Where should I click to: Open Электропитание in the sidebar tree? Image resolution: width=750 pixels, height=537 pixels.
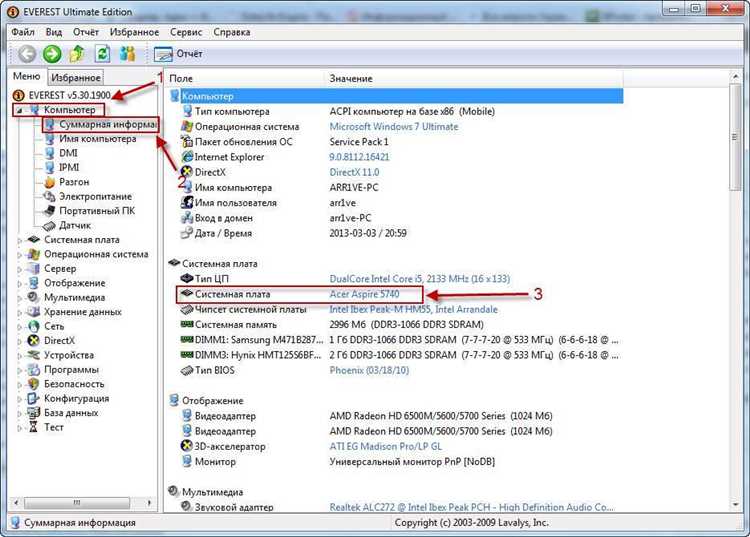(95, 197)
